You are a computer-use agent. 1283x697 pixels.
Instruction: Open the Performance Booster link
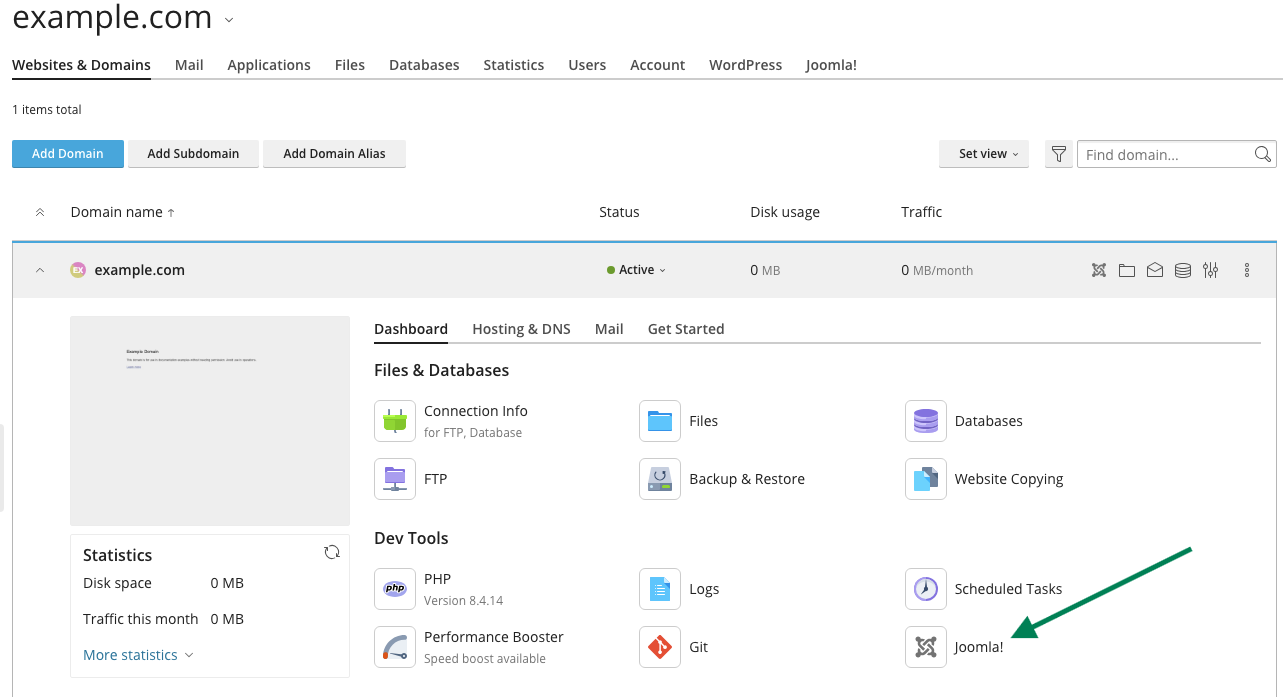point(494,637)
